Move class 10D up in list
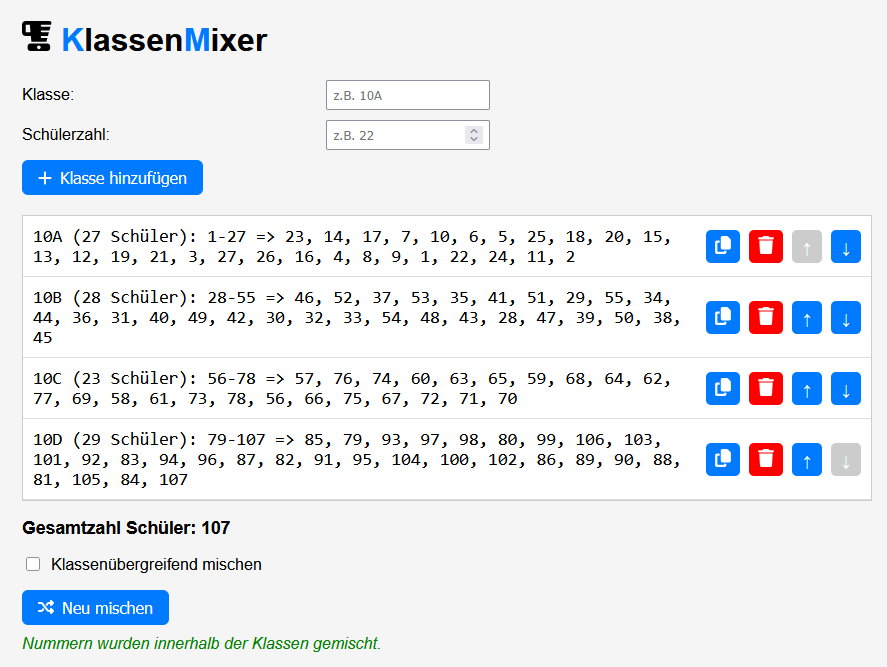Image resolution: width=887 pixels, height=667 pixels. click(x=807, y=459)
